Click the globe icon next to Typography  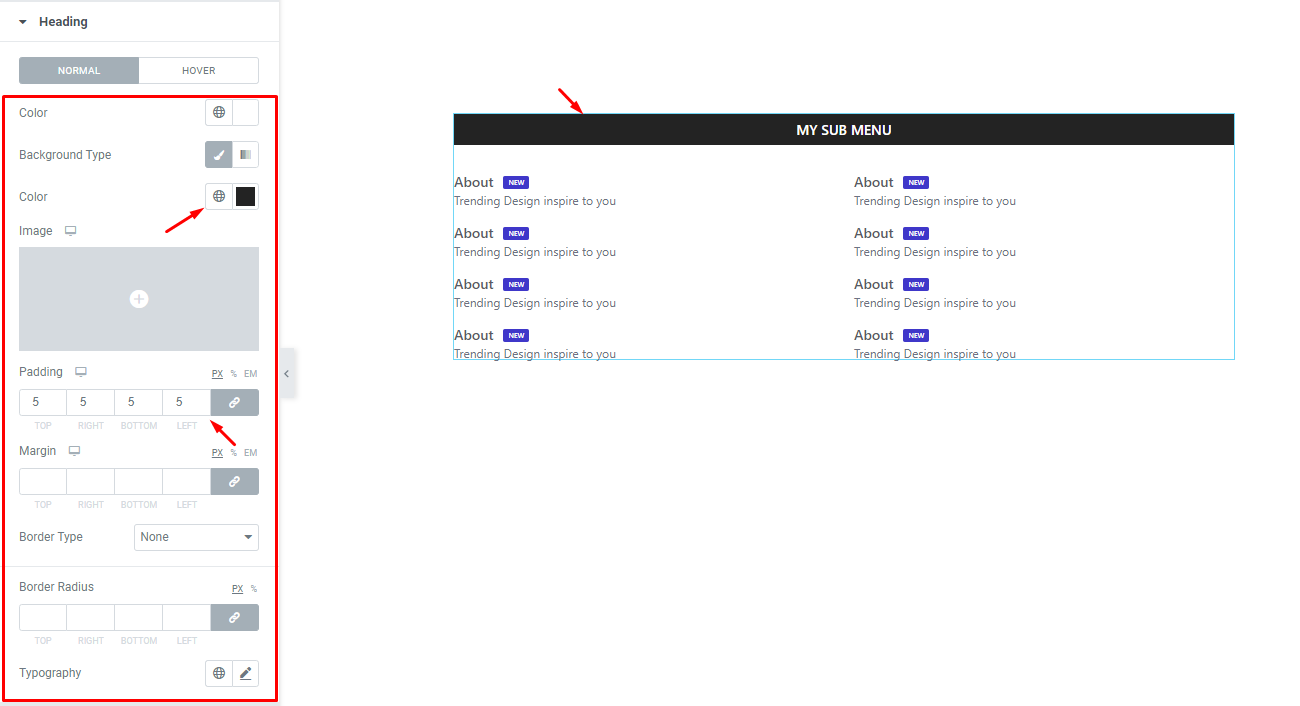click(x=218, y=672)
